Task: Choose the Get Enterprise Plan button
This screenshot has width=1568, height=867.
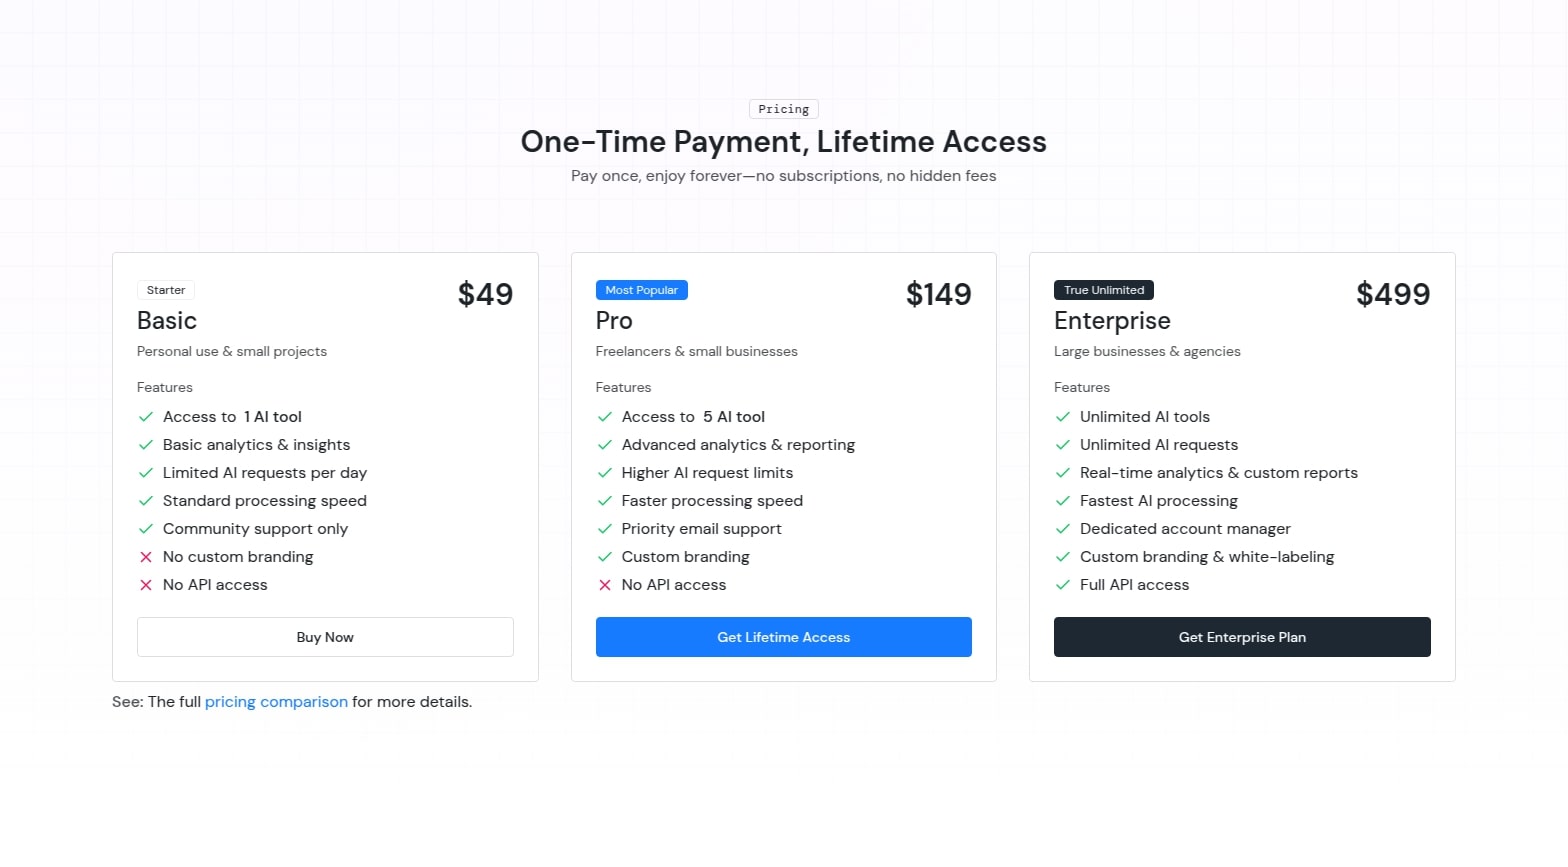Action: [1242, 637]
